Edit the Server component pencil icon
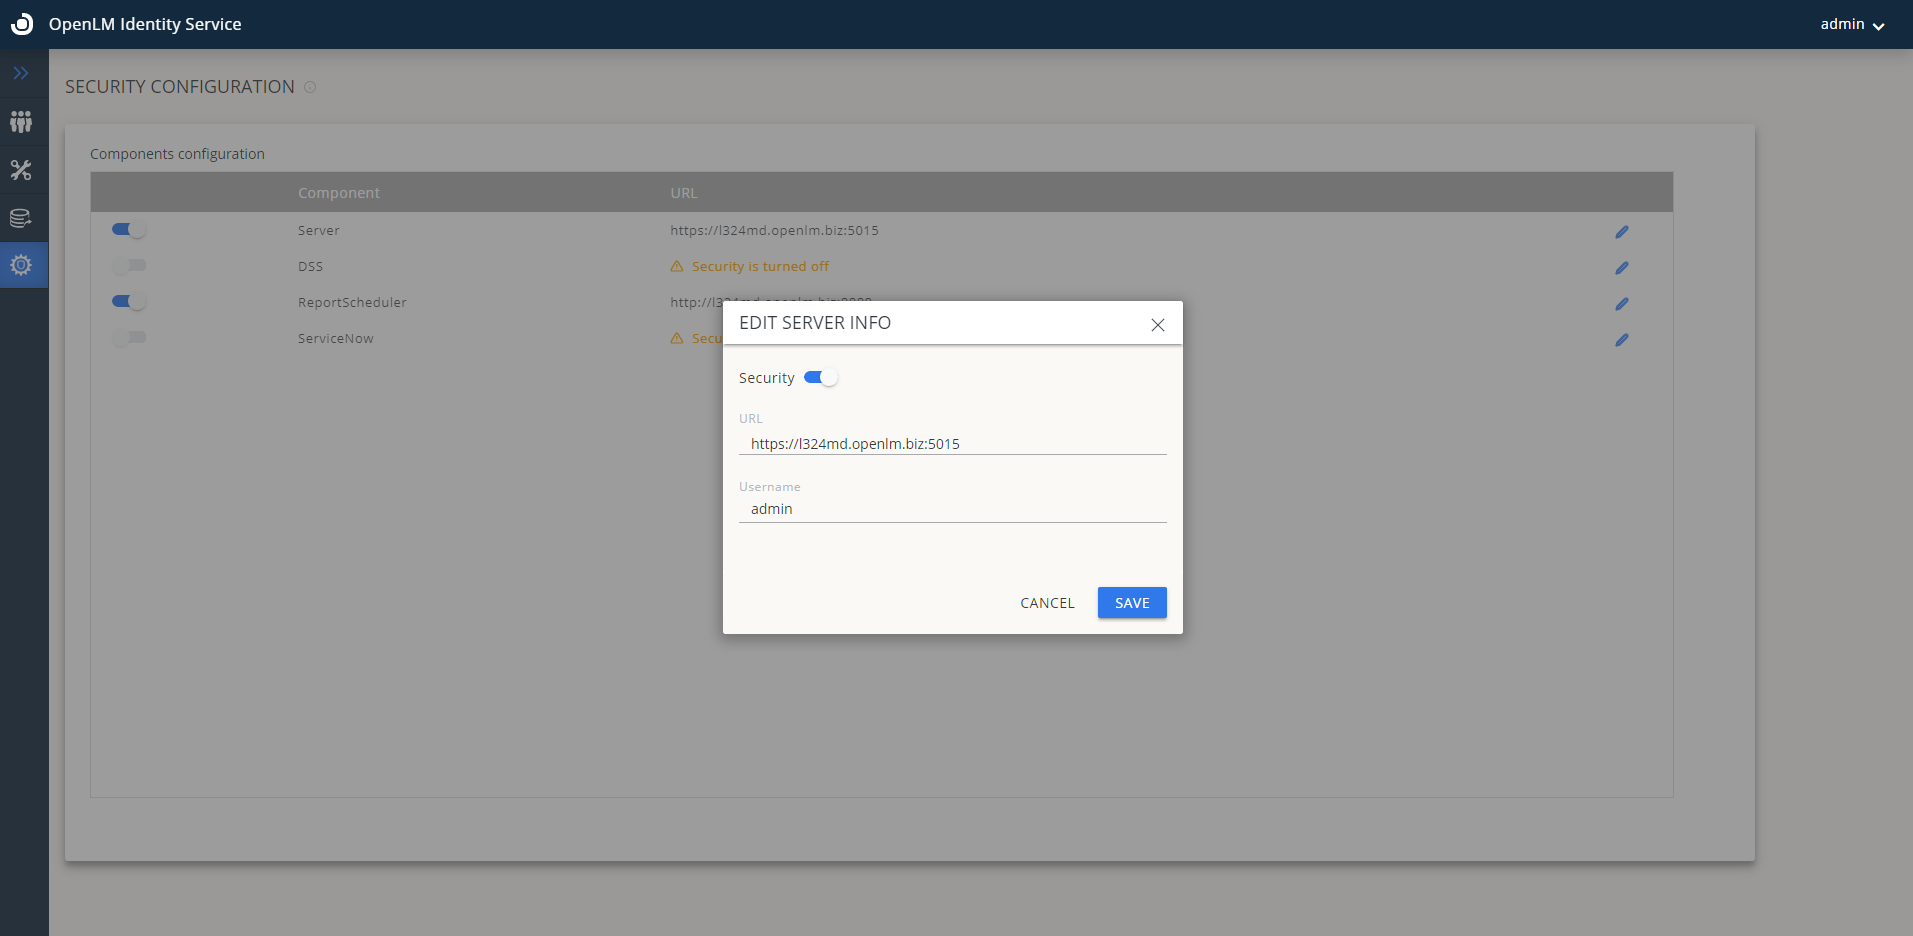 (1621, 232)
